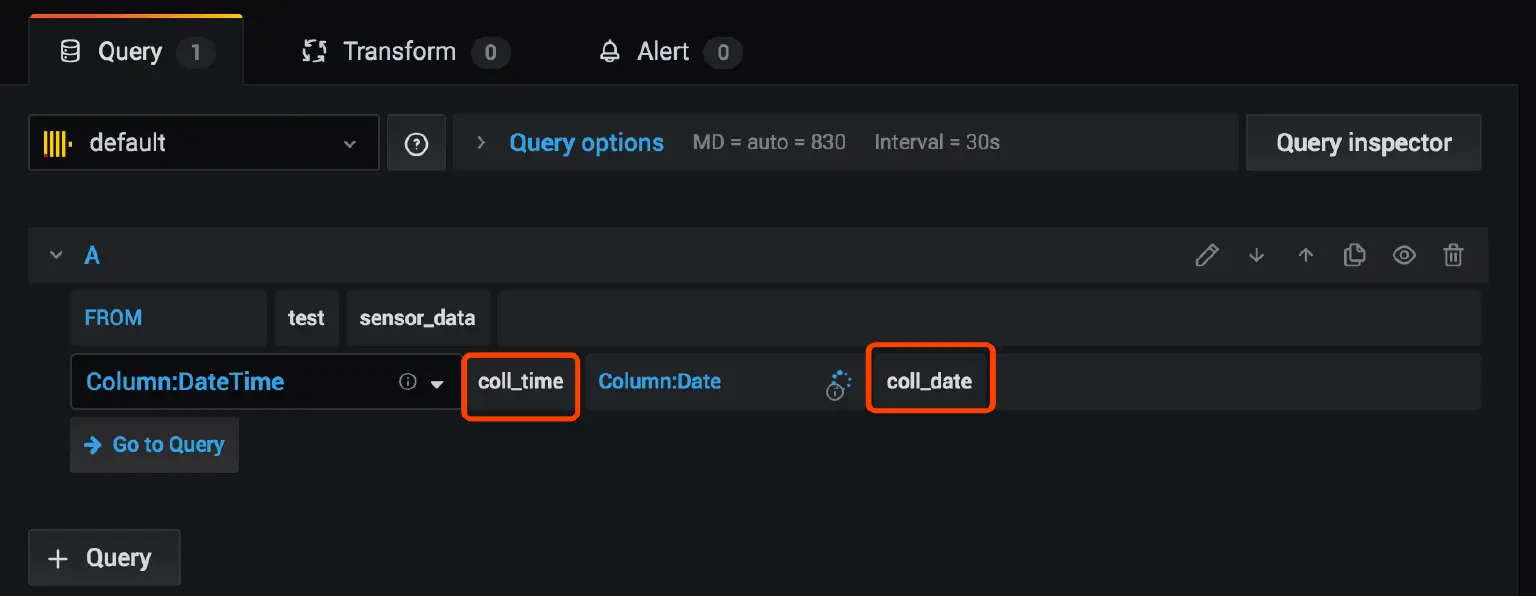Open the default data source dropdown

click(x=203, y=143)
